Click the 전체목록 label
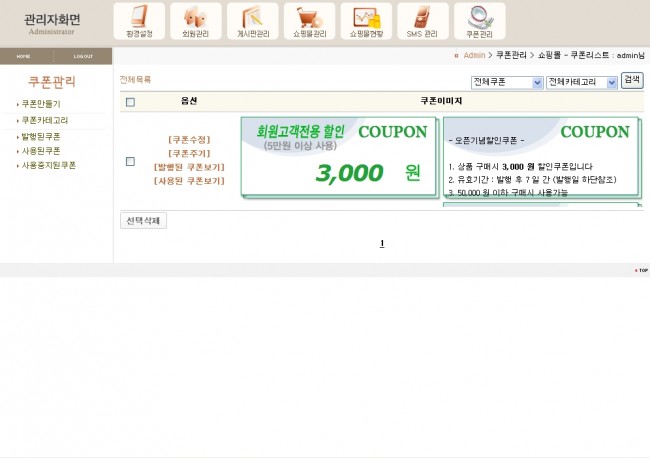Screen dimensions: 650x458 coord(135,80)
